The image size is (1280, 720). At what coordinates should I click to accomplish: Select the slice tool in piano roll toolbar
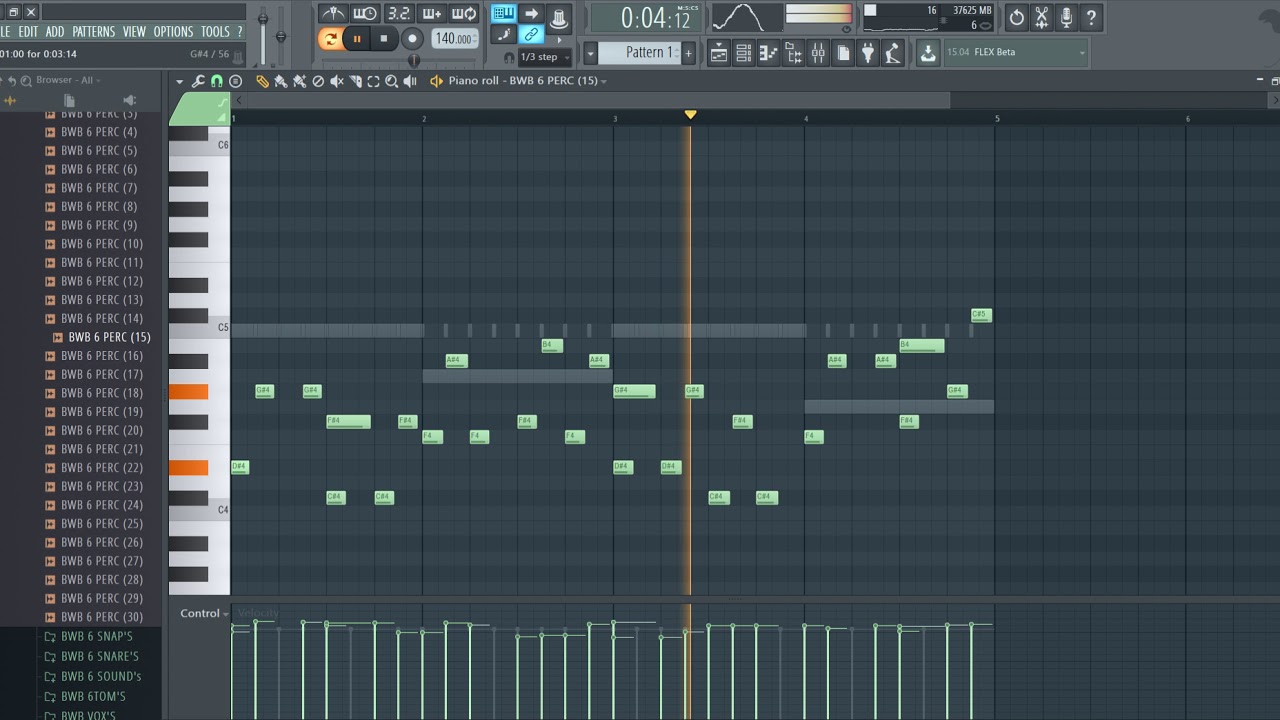355,81
